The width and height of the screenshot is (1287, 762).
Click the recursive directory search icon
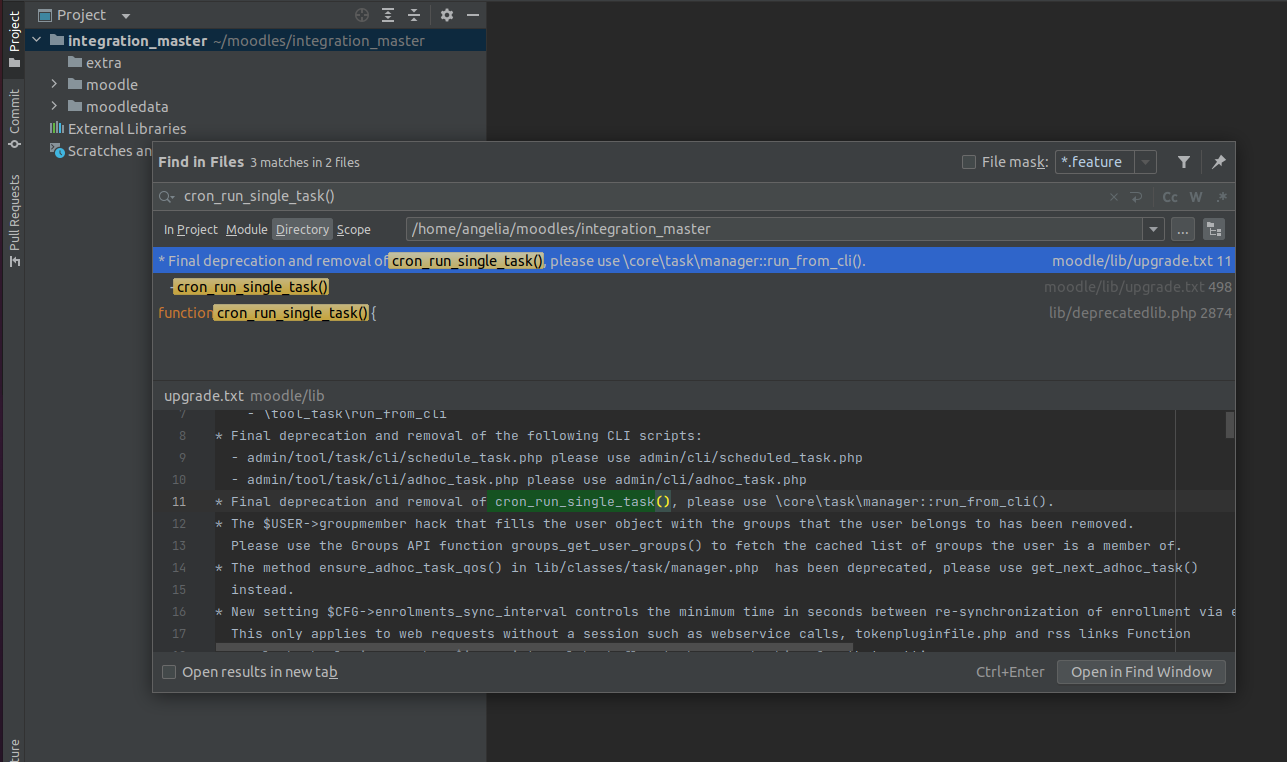pyautogui.click(x=1214, y=229)
